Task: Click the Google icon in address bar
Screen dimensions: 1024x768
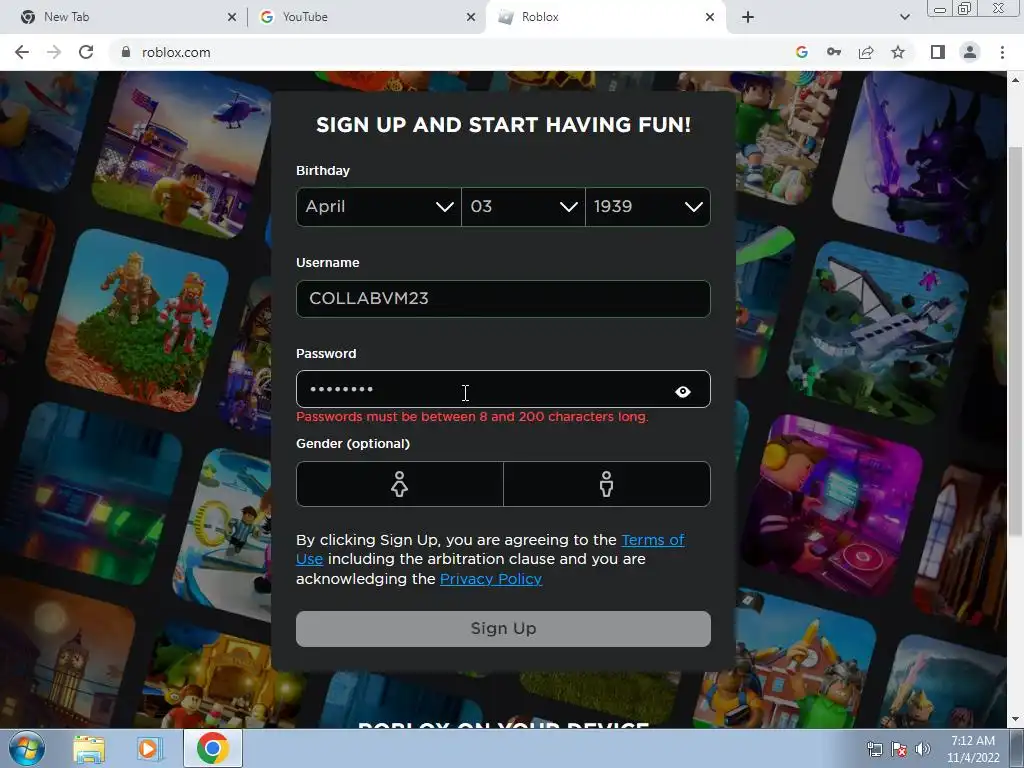Action: point(802,52)
